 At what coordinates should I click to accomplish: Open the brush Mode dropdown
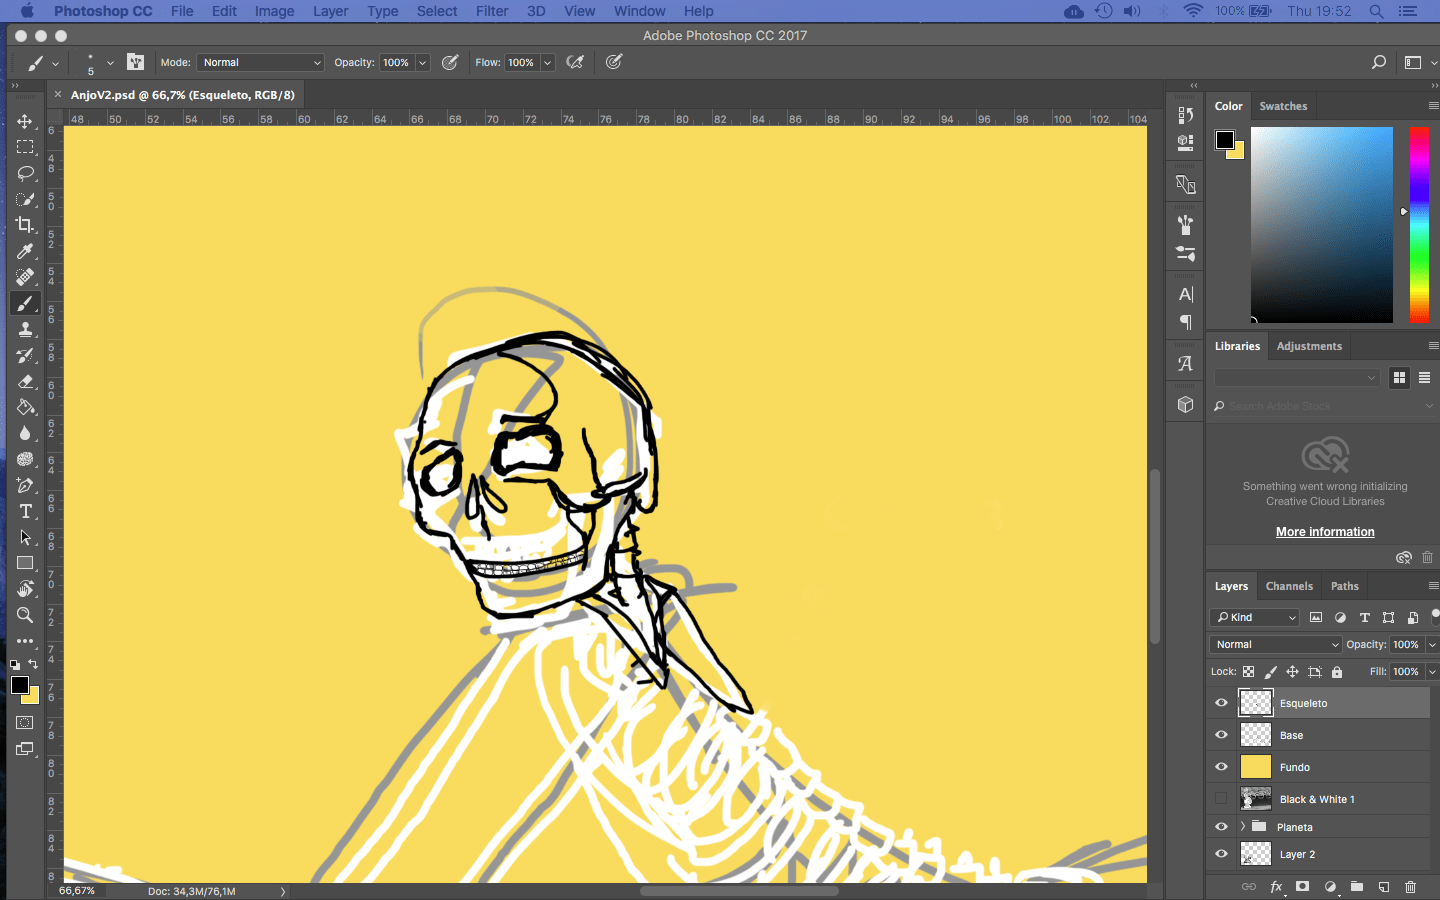(260, 62)
